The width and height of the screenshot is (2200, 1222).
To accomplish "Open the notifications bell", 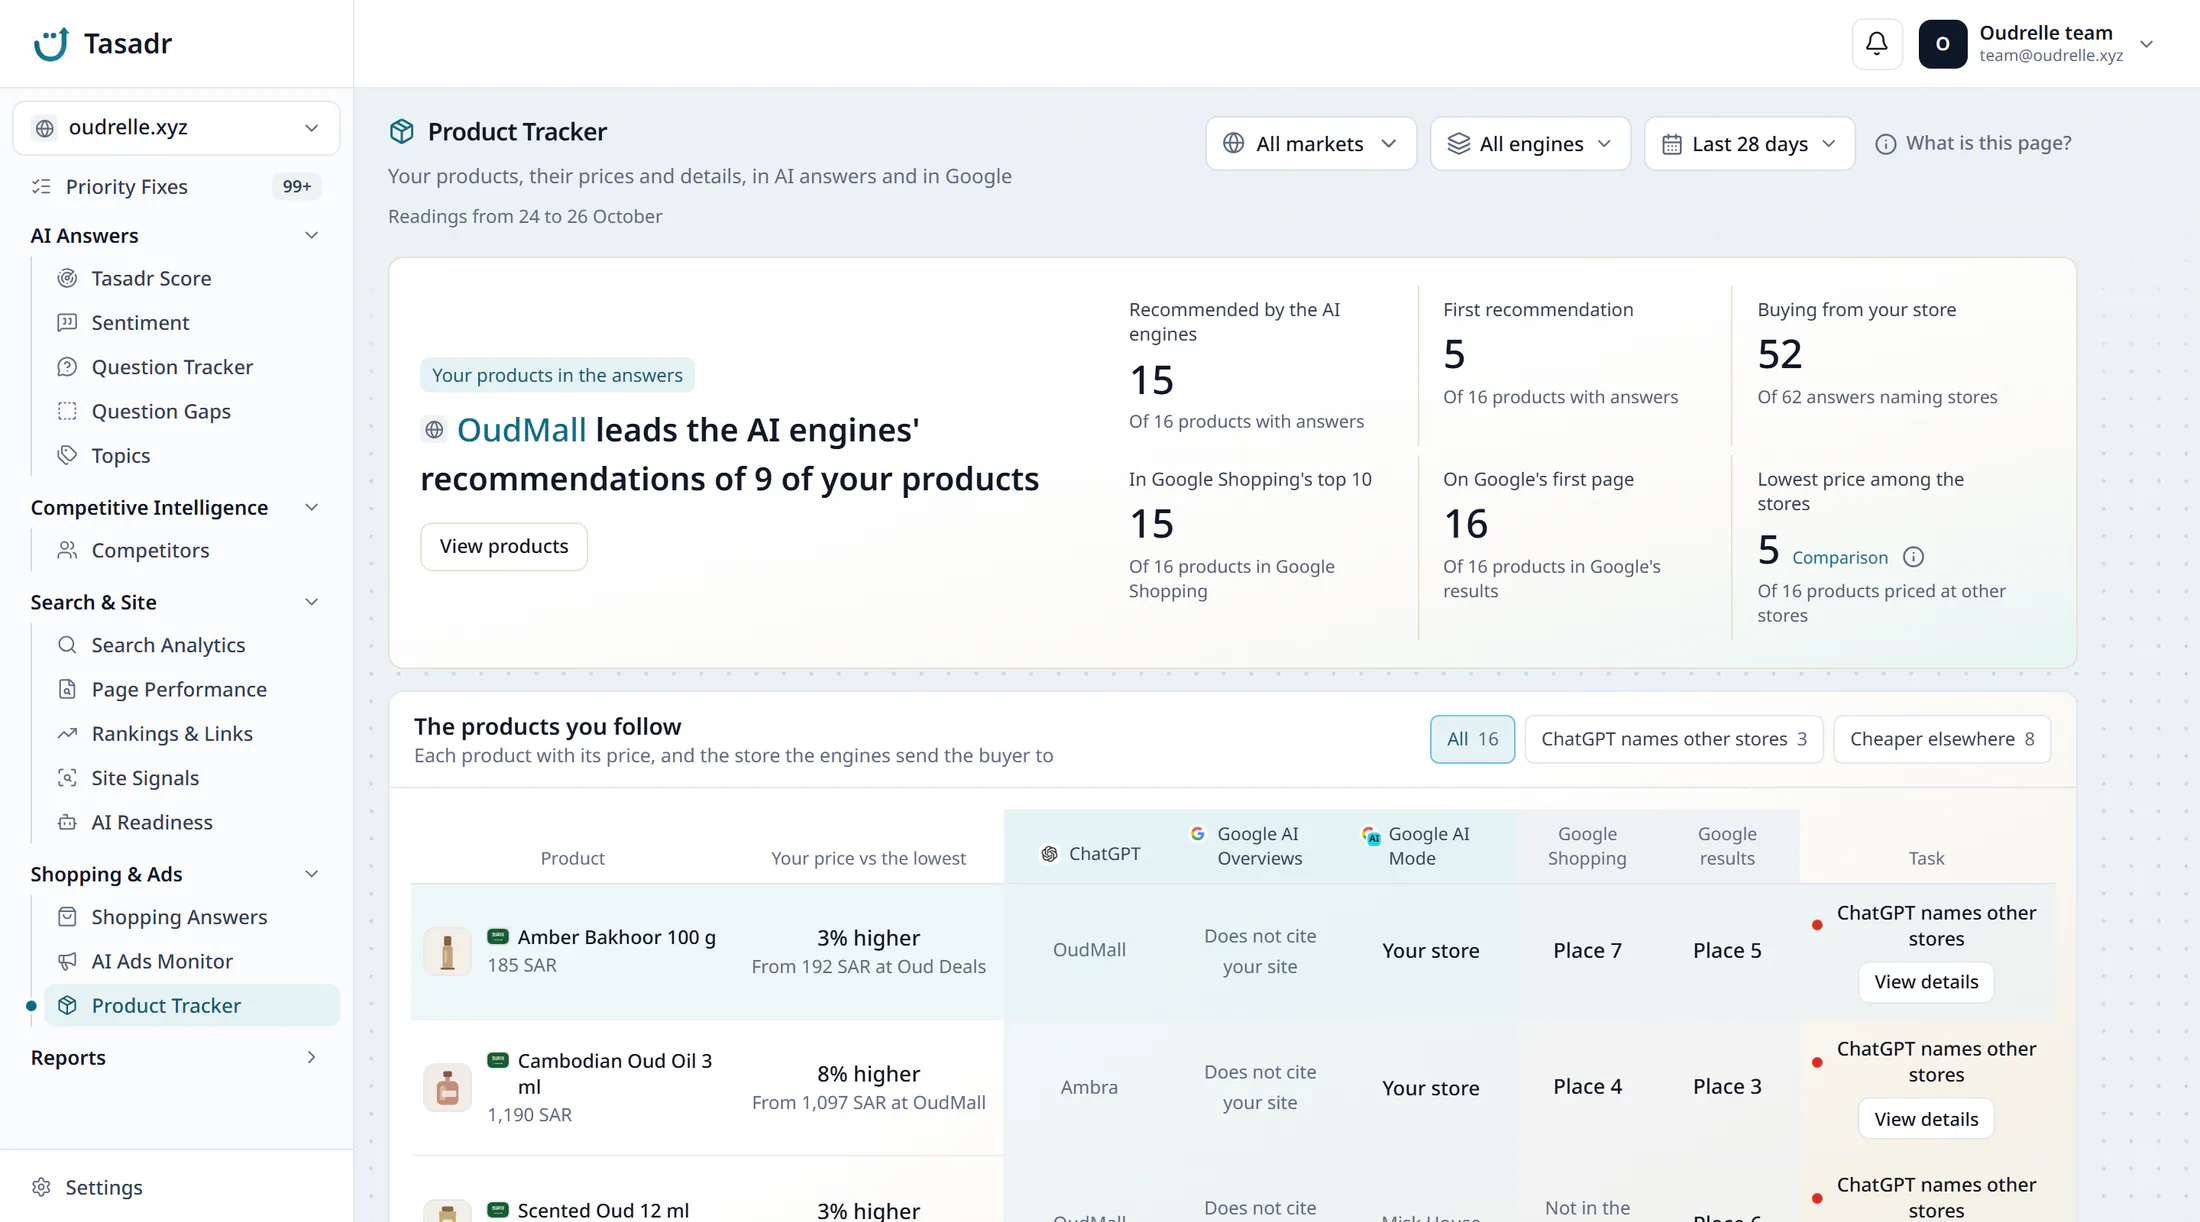I will 1876,44.
